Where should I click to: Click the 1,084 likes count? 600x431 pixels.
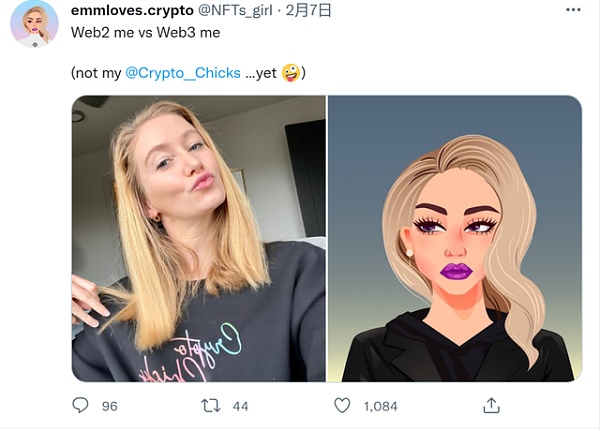381,406
